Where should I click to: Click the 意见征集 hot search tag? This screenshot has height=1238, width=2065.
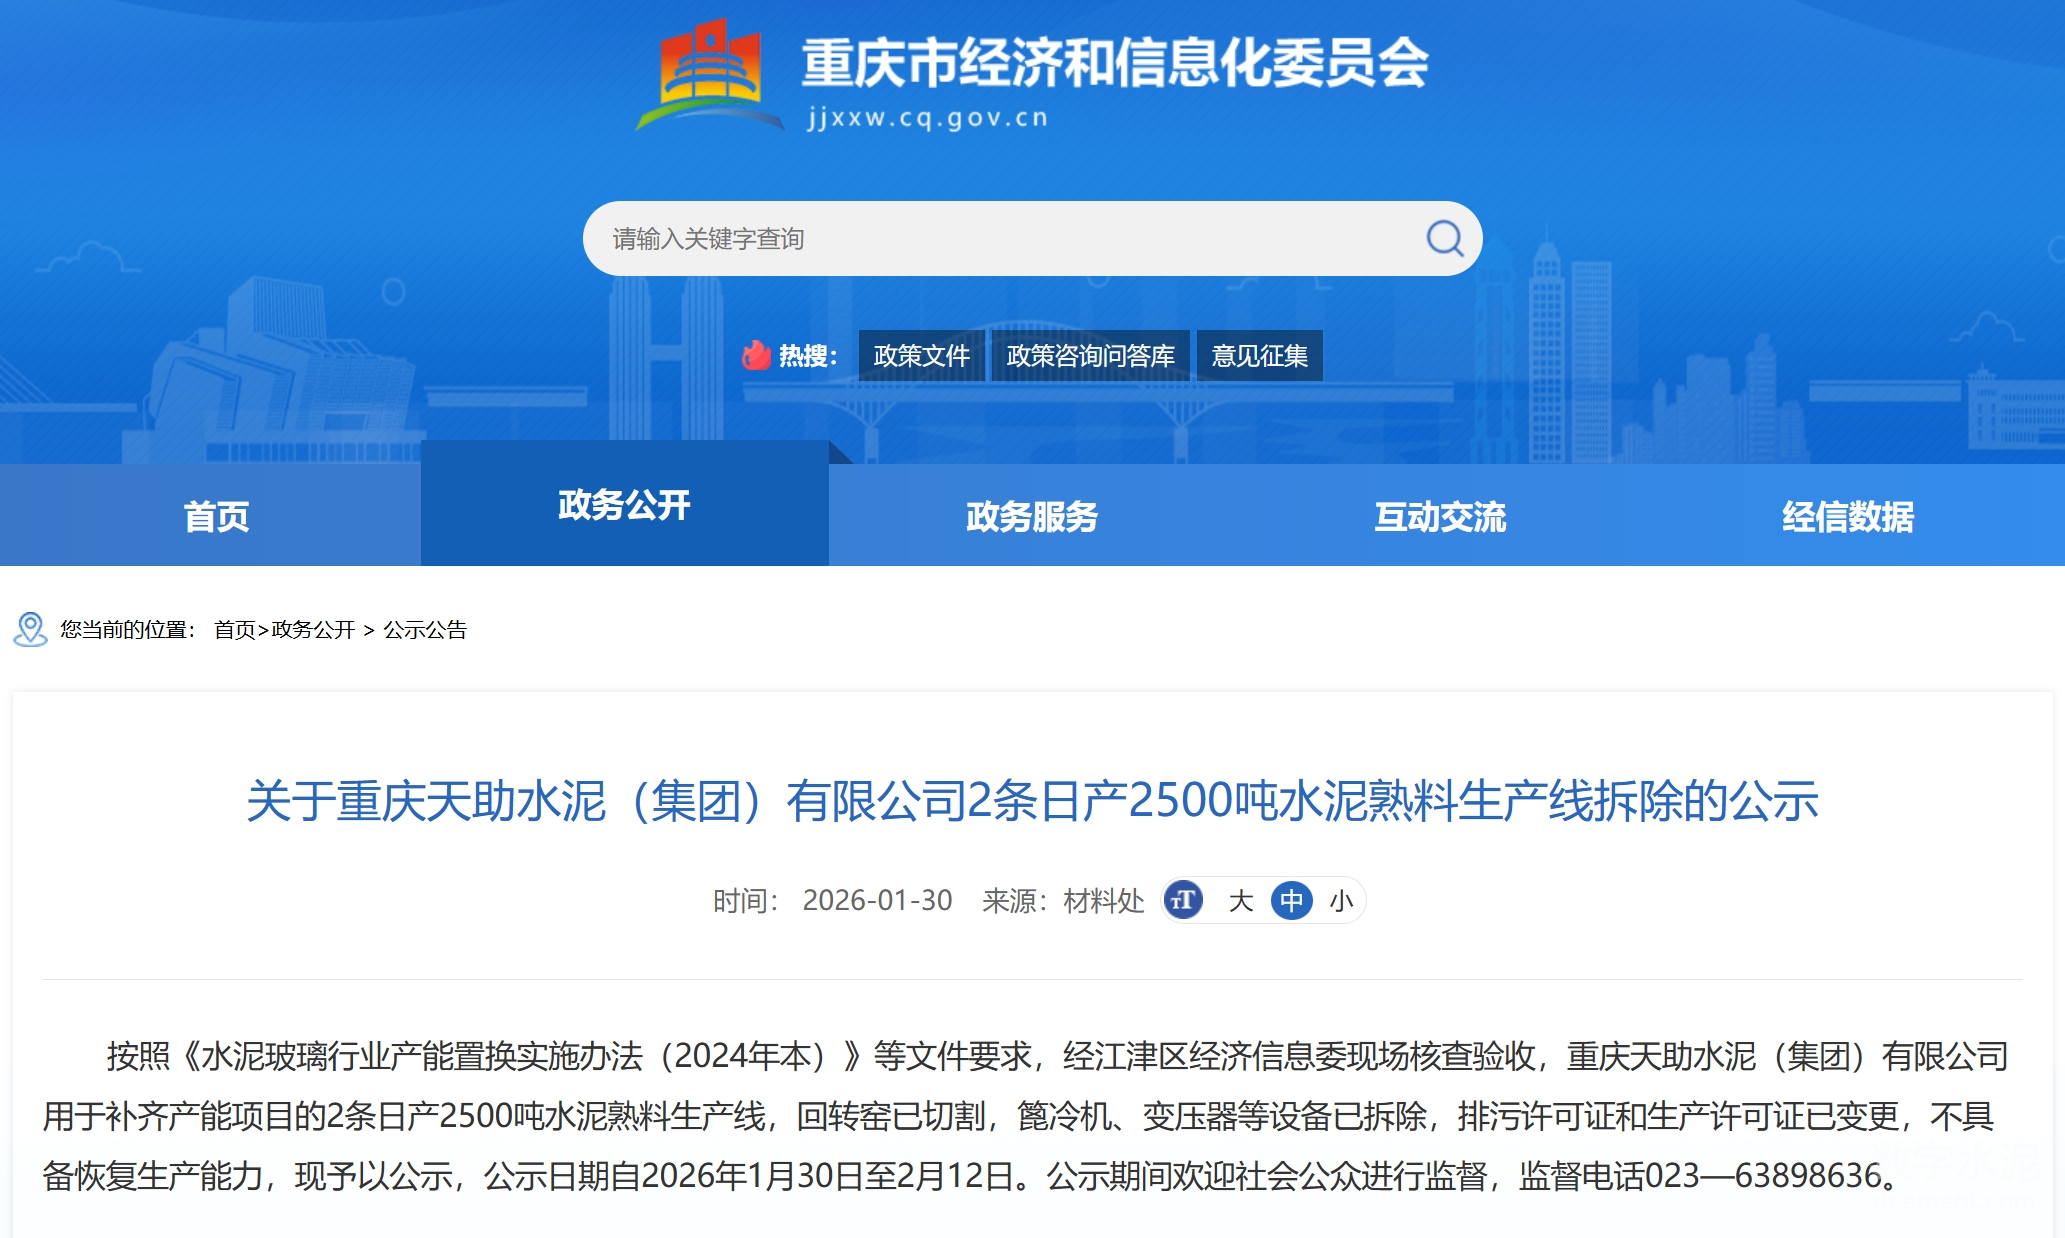click(x=1259, y=356)
